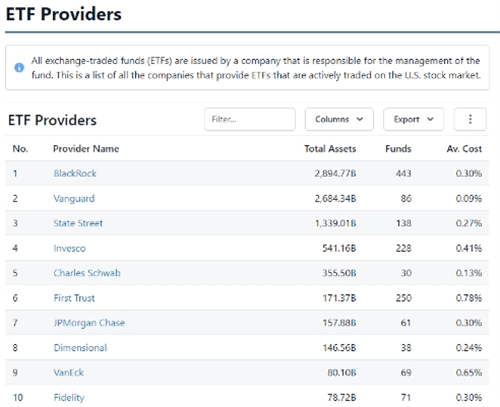Screen dimensions: 500x407
Task: Sort by Av. Cost column header
Action: [x=464, y=149]
